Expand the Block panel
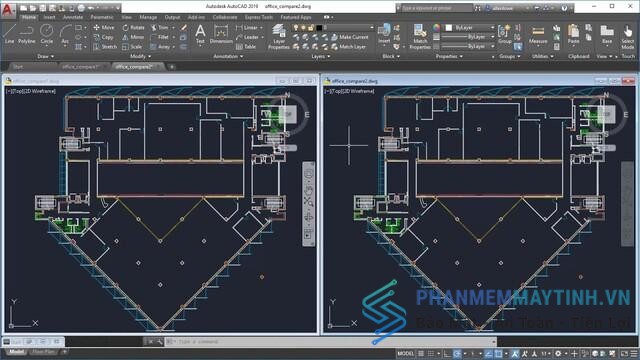This screenshot has height=360, width=640. coord(391,56)
